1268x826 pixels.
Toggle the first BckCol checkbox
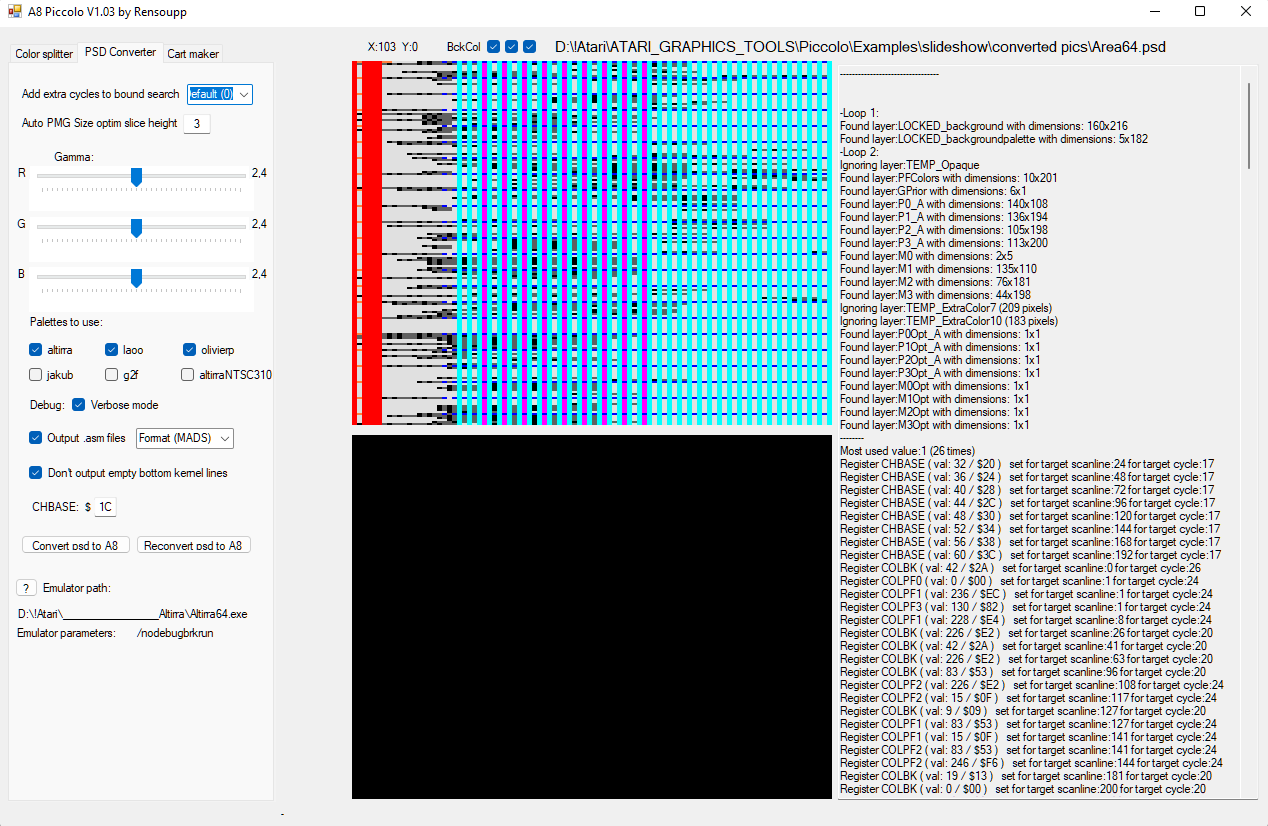point(493,47)
